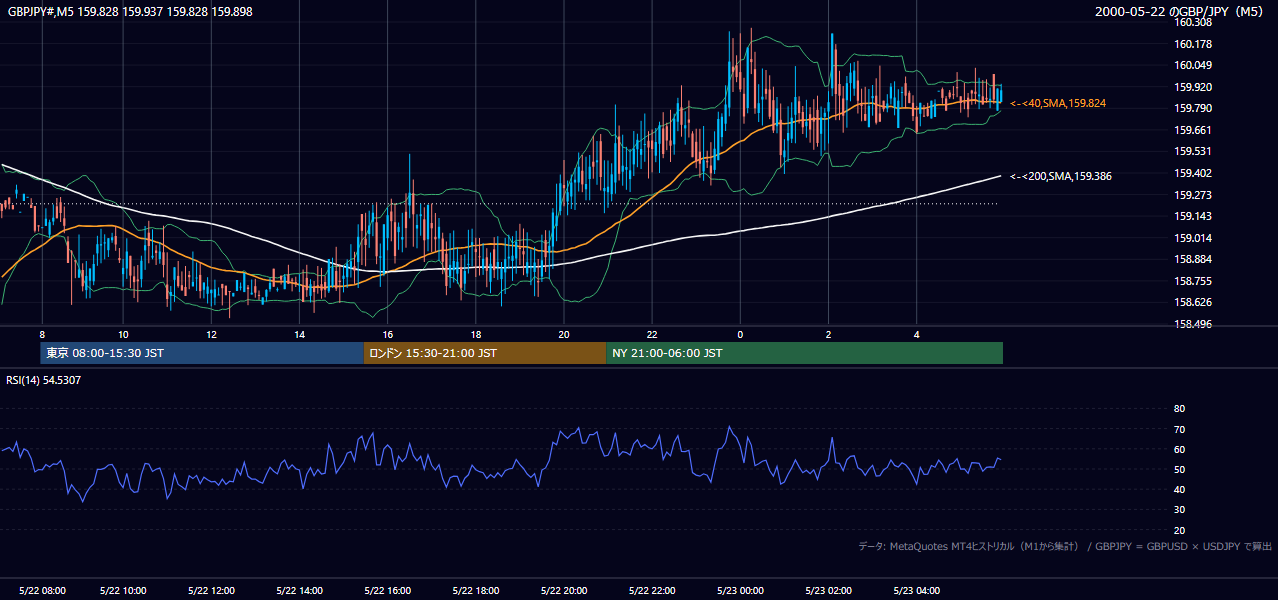This screenshot has height=600, width=1278.
Task: Click the 5/22 08:00 date label
Action: (x=41, y=591)
